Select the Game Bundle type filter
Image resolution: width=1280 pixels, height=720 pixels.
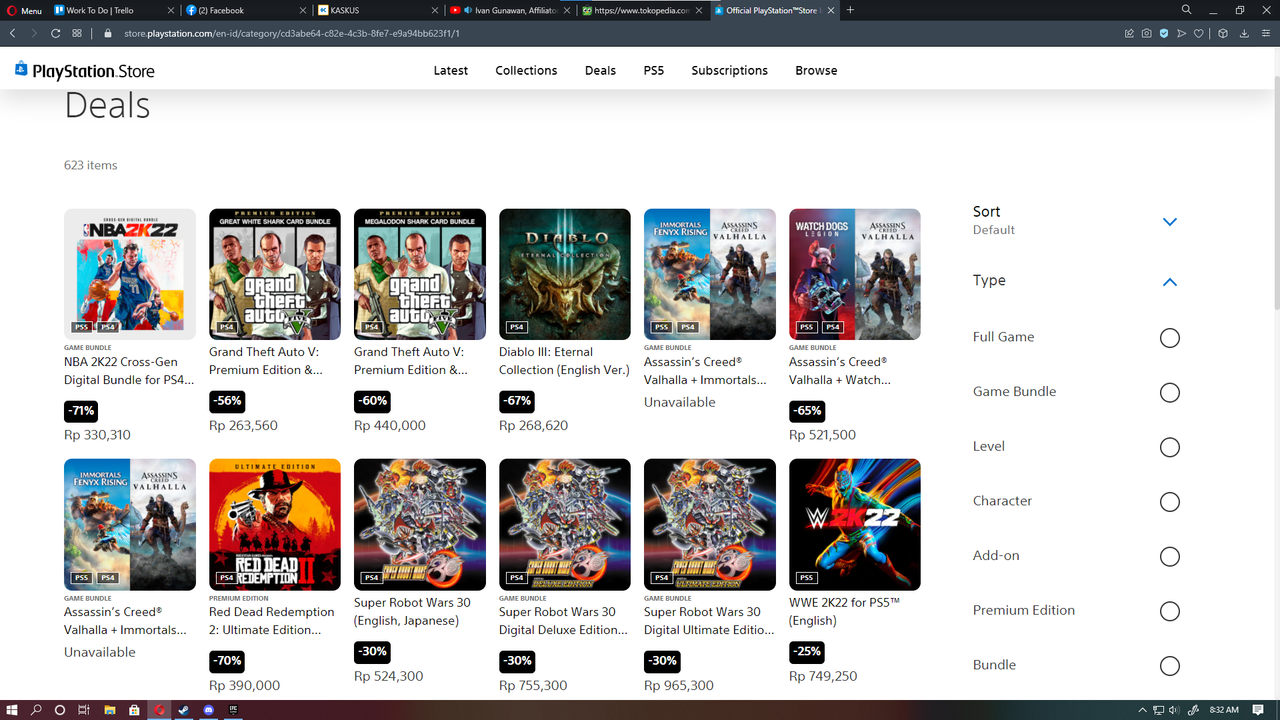(x=1170, y=393)
